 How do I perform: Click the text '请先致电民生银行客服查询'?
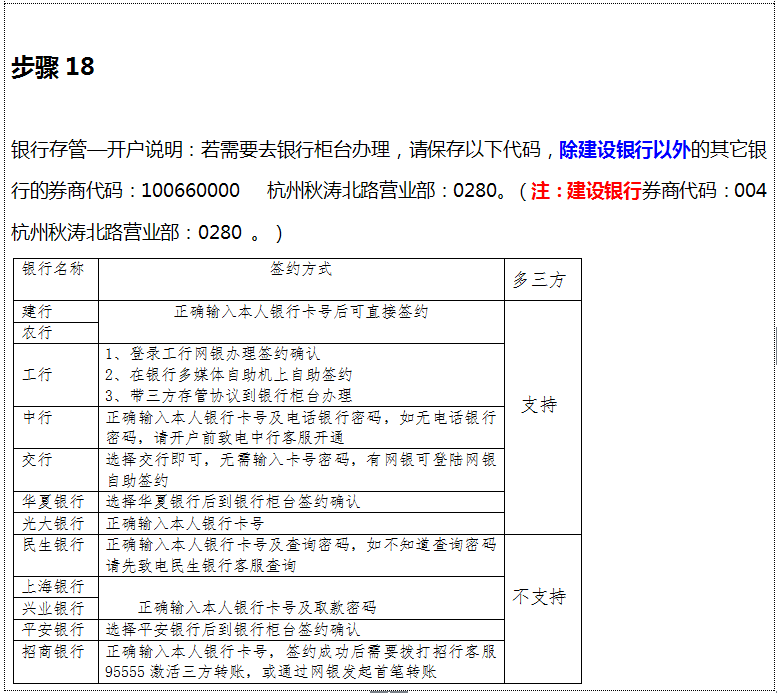click(201, 566)
